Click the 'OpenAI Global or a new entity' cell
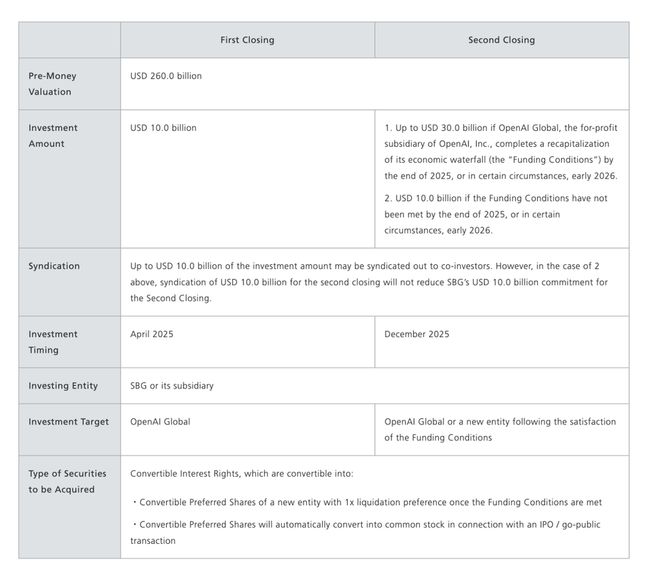660x575 pixels. pos(500,430)
